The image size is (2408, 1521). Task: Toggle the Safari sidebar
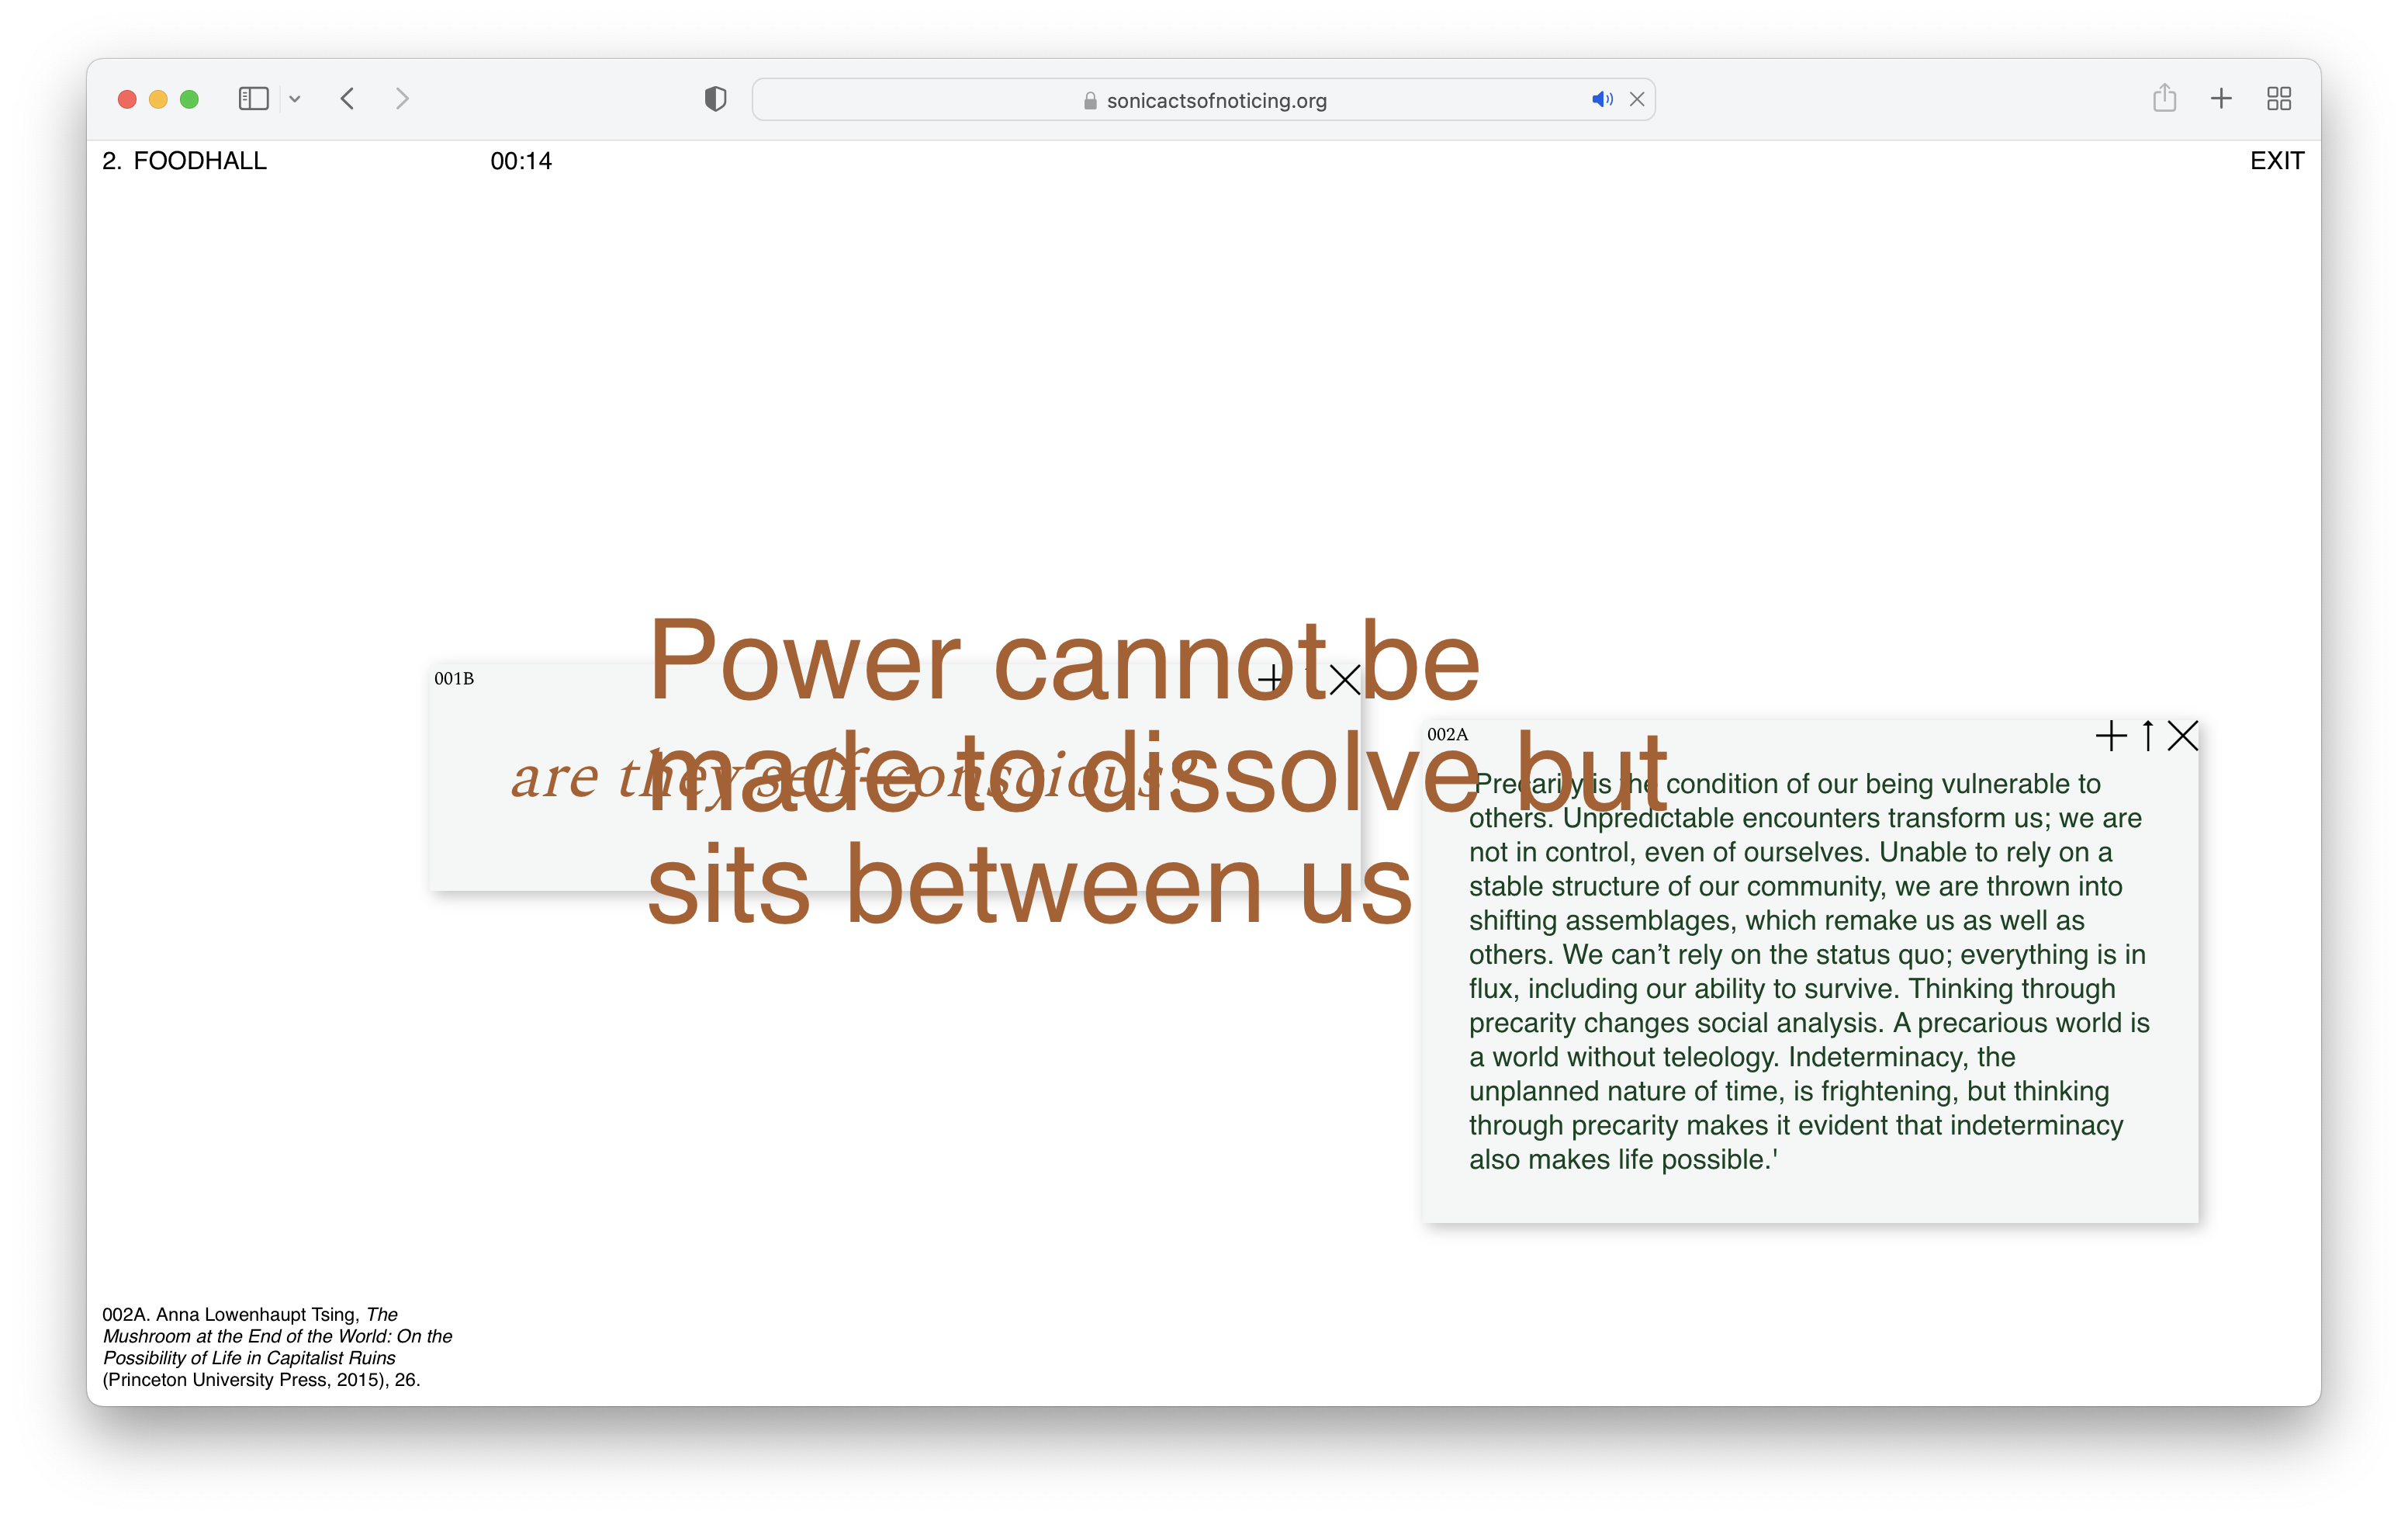254,99
